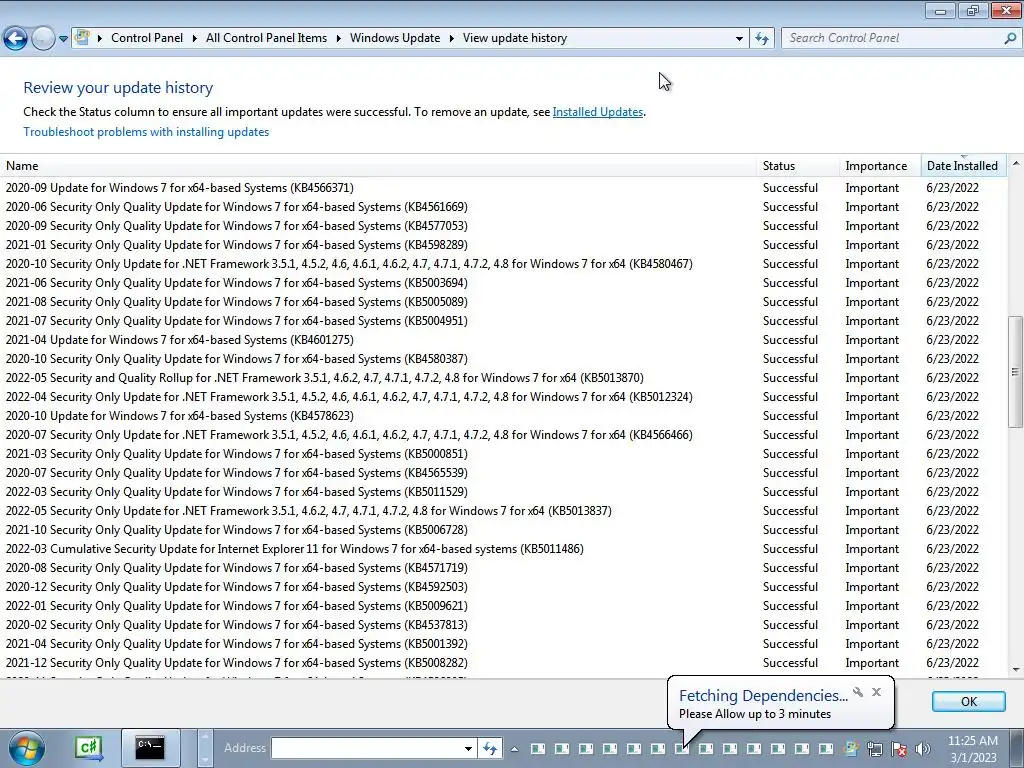This screenshot has width=1024, height=768.
Task: Select the KB5004951 update row
Action: [x=503, y=320]
